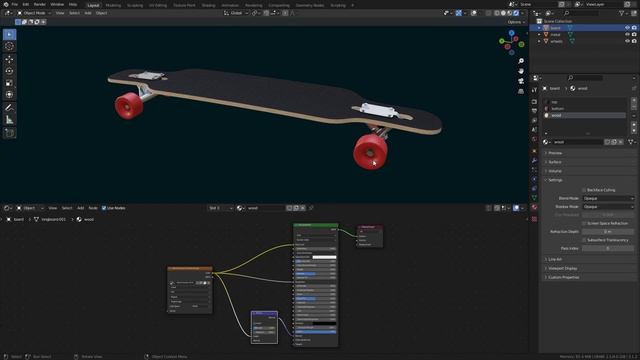This screenshot has height=360, width=640.
Task: Open the Slot 3 dropdown in node editor
Action: (220, 208)
